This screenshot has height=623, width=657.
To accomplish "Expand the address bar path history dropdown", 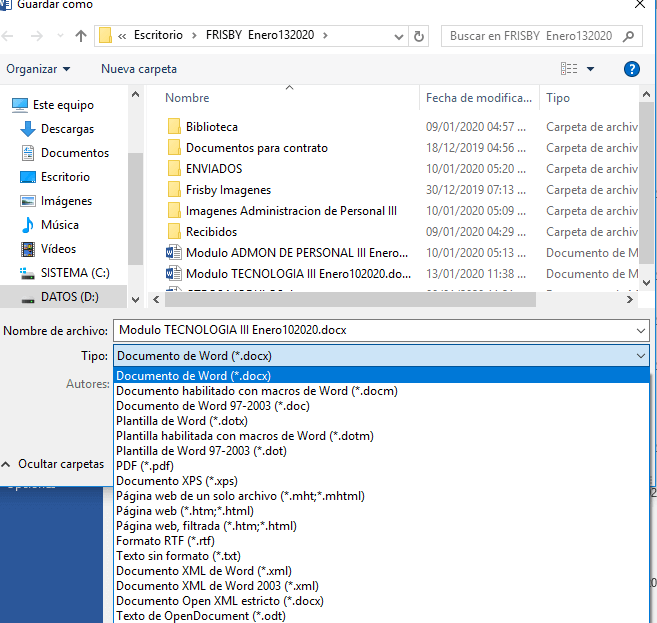I will [x=398, y=37].
